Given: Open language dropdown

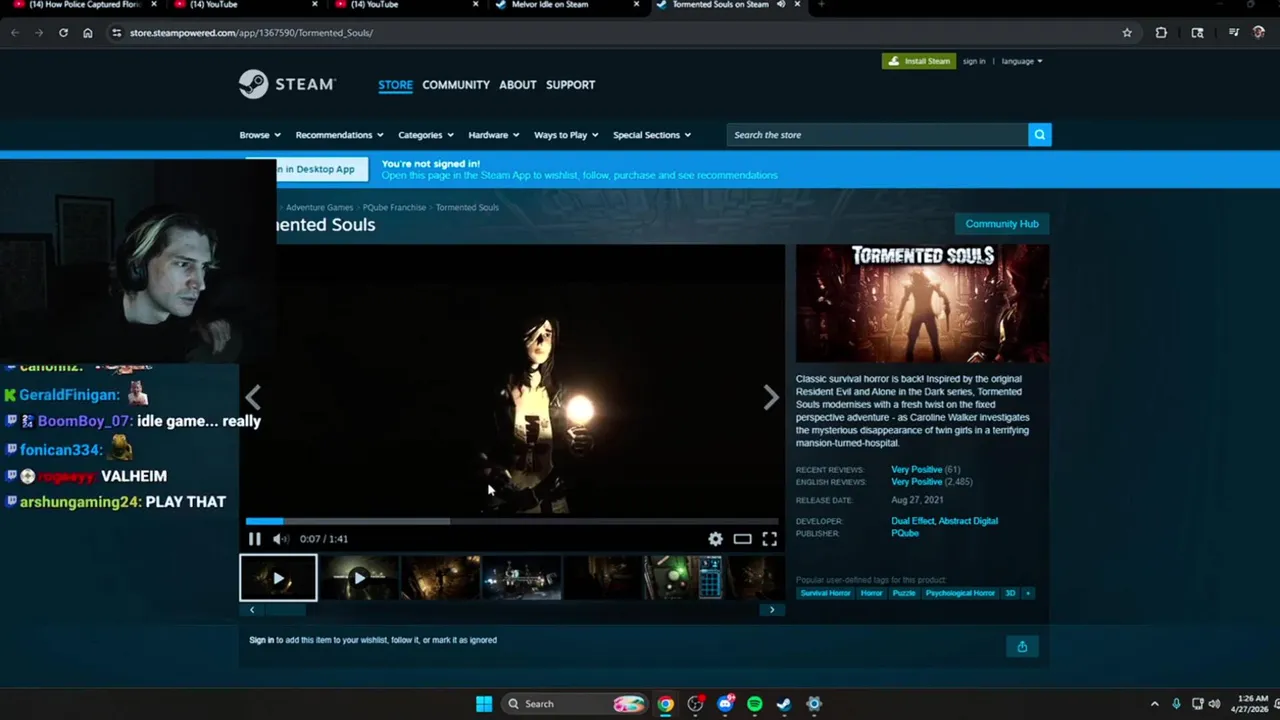Looking at the screenshot, I should pyautogui.click(x=1022, y=61).
